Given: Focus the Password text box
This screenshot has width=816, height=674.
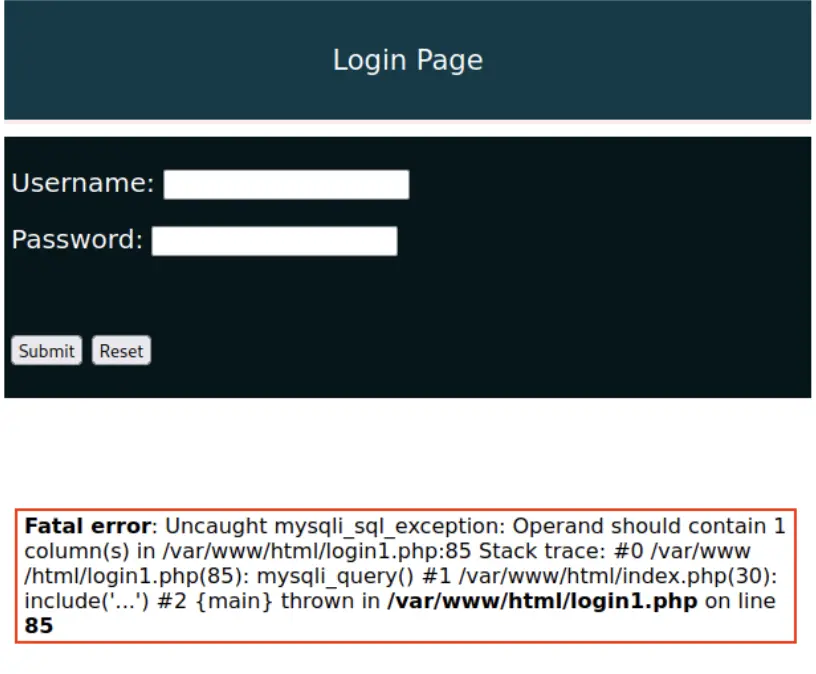Looking at the screenshot, I should (274, 241).
